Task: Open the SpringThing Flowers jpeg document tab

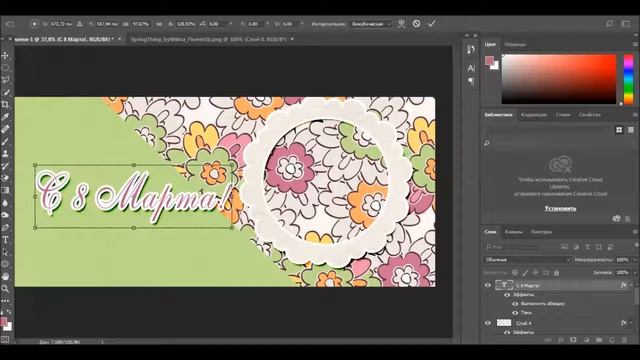Action: click(208, 39)
